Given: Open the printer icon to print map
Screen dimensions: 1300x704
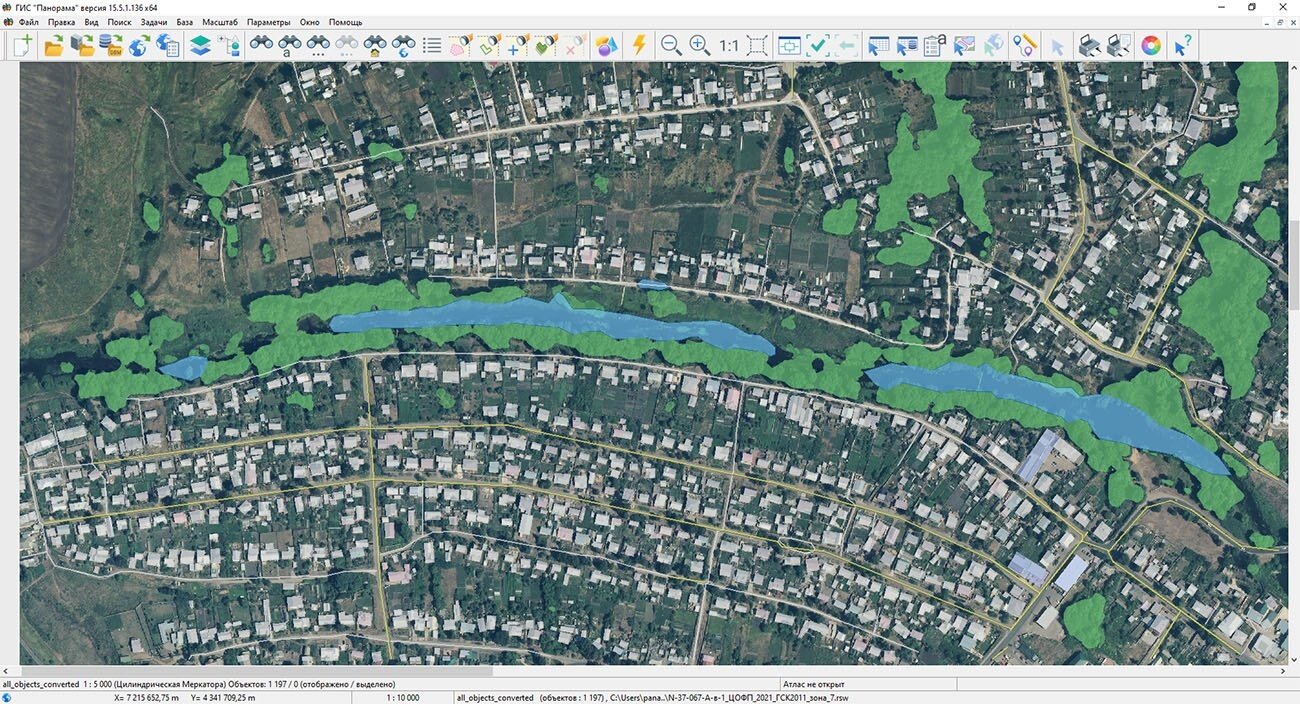Looking at the screenshot, I should [1090, 45].
